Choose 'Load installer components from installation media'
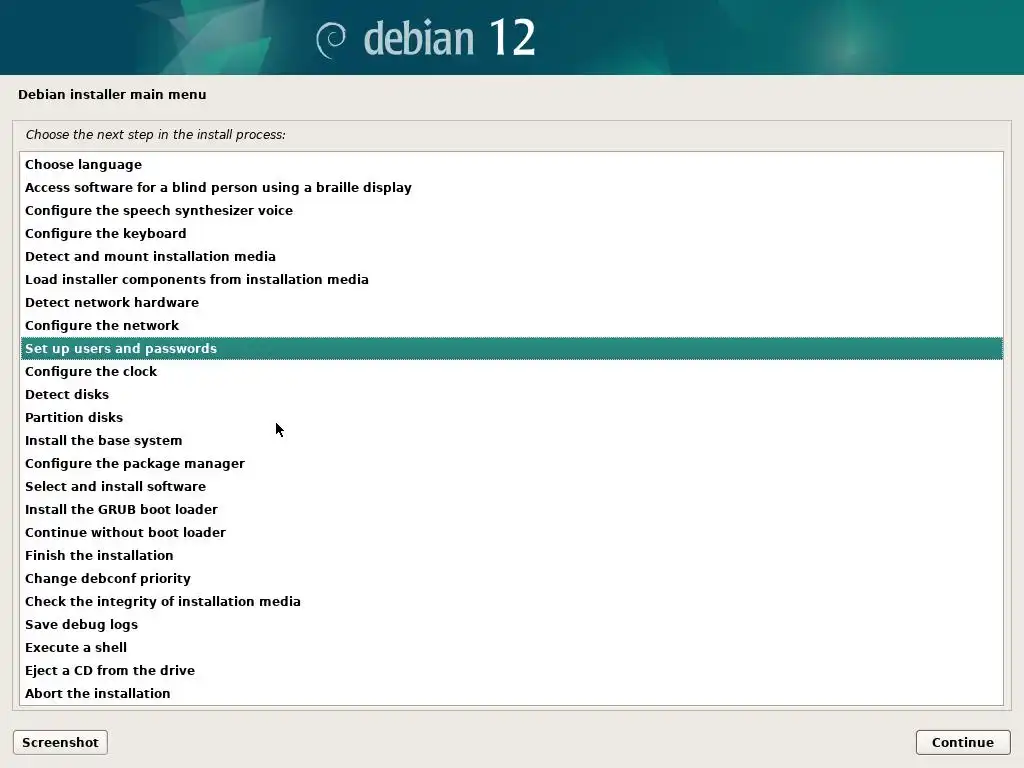 [511, 280]
